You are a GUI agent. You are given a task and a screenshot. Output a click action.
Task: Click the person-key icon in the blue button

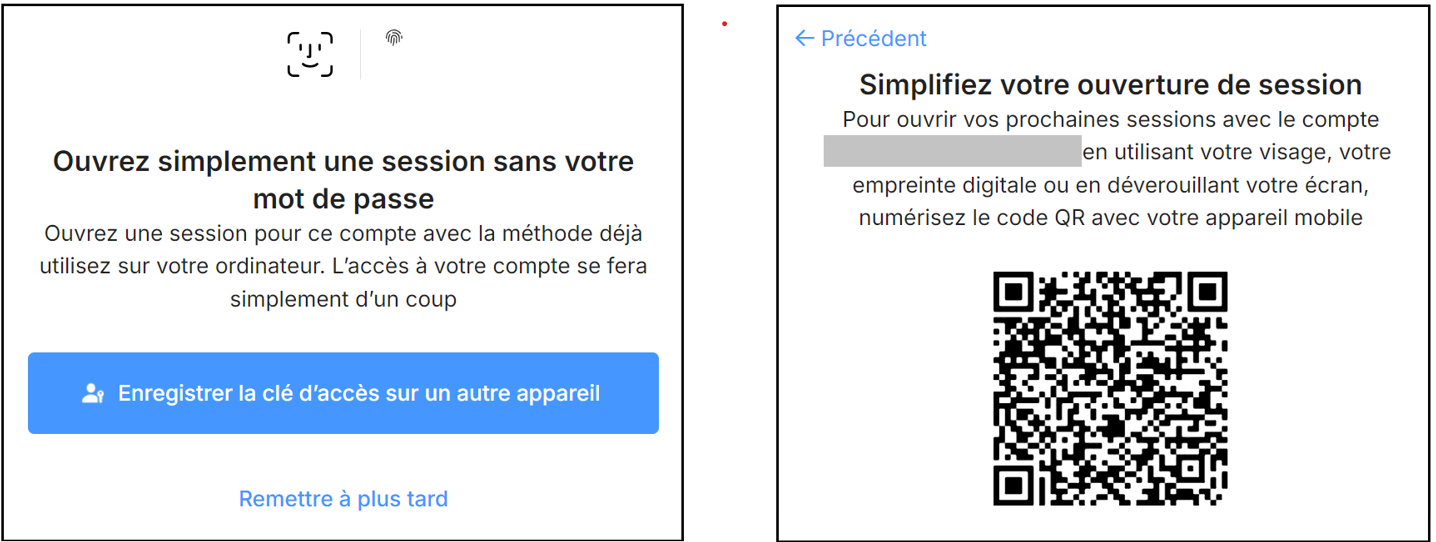(x=93, y=394)
